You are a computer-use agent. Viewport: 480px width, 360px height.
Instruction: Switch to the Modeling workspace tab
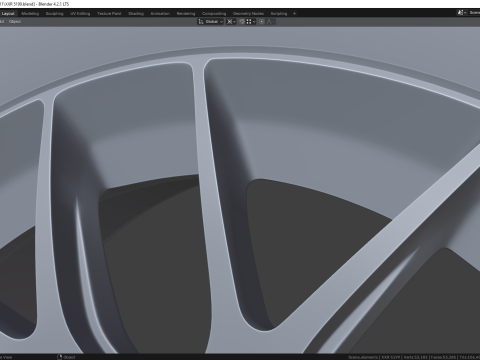tap(30, 14)
